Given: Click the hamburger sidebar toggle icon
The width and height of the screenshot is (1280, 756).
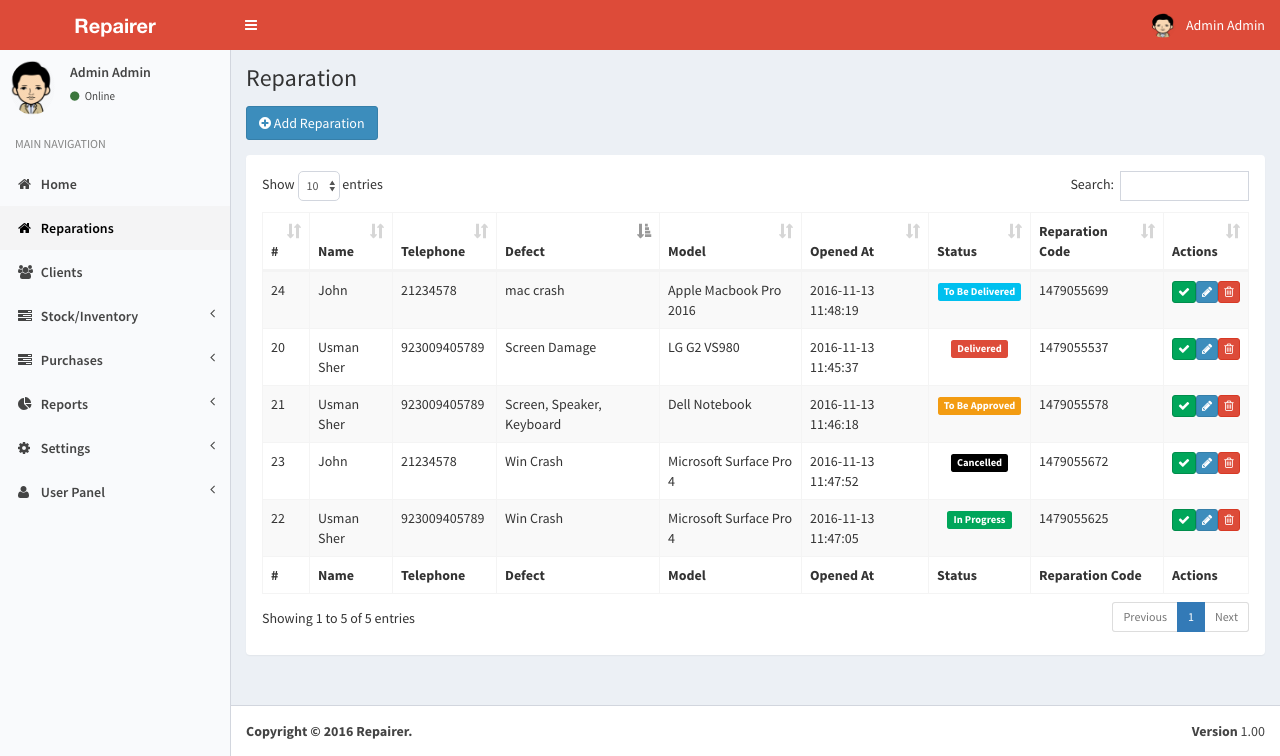Looking at the screenshot, I should pyautogui.click(x=251, y=25).
